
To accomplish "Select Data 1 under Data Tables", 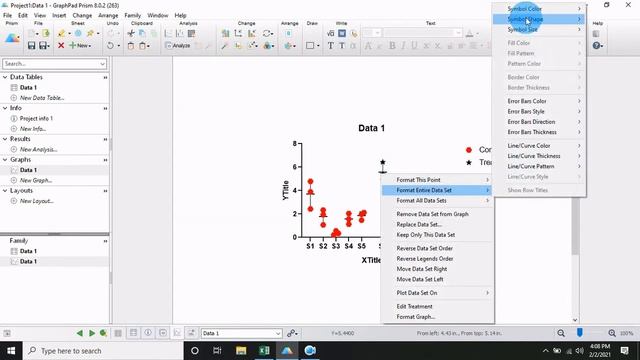I will (28, 87).
